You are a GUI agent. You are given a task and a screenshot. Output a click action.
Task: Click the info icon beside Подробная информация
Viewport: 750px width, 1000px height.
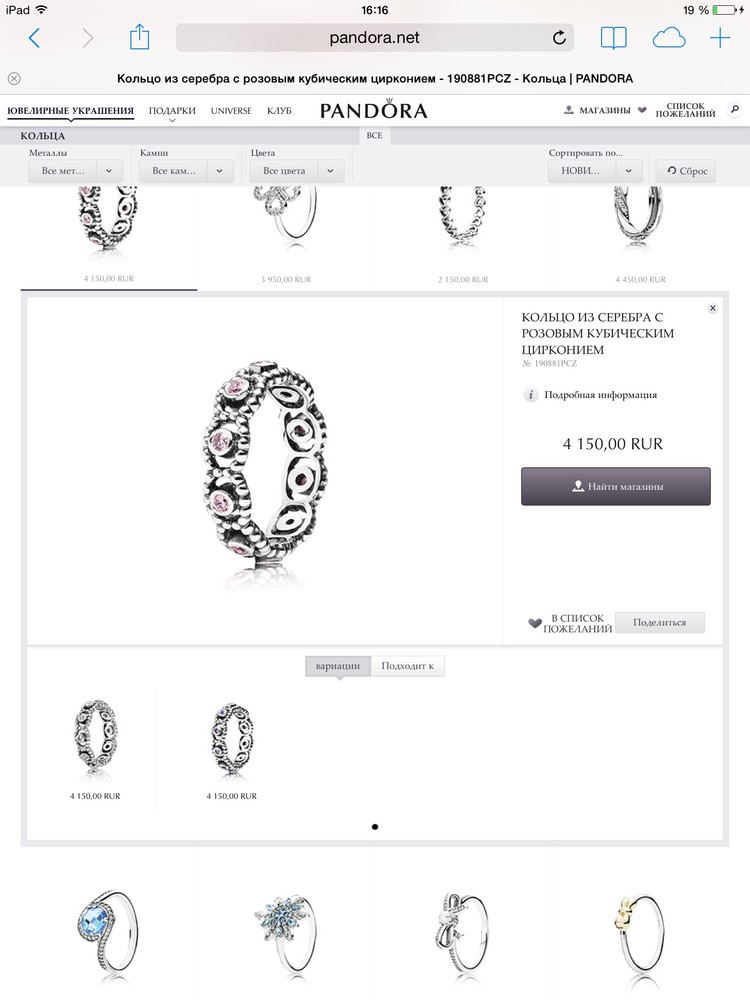click(x=531, y=395)
